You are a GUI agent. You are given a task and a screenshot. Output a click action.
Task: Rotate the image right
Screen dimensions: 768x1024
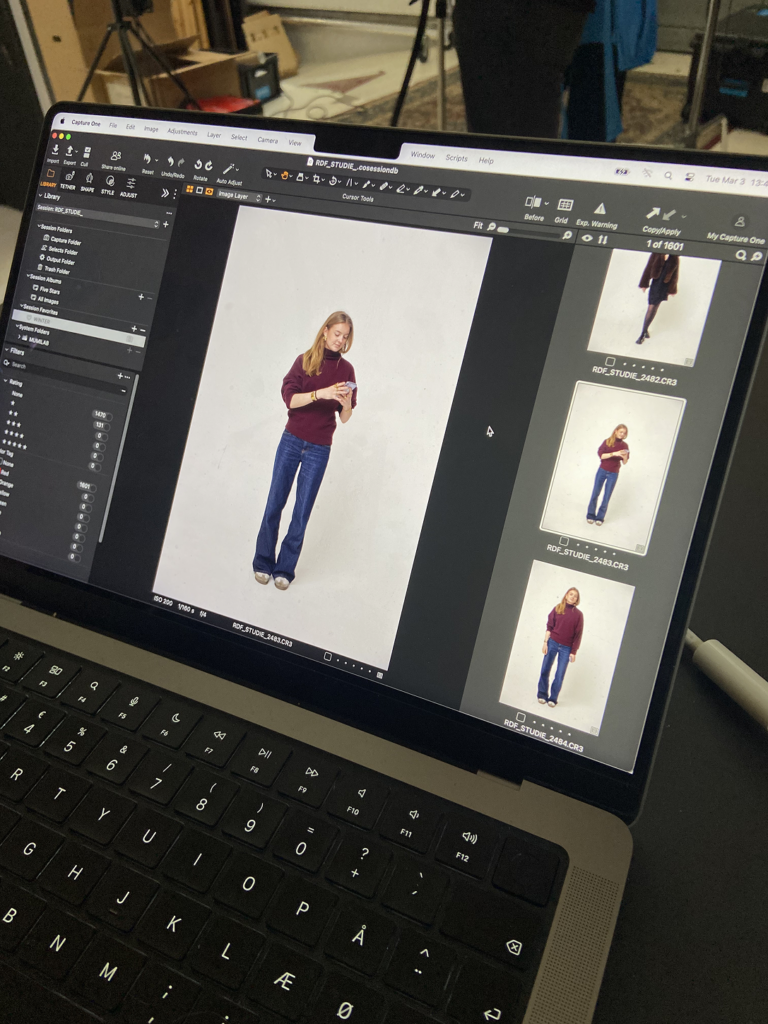coord(209,165)
